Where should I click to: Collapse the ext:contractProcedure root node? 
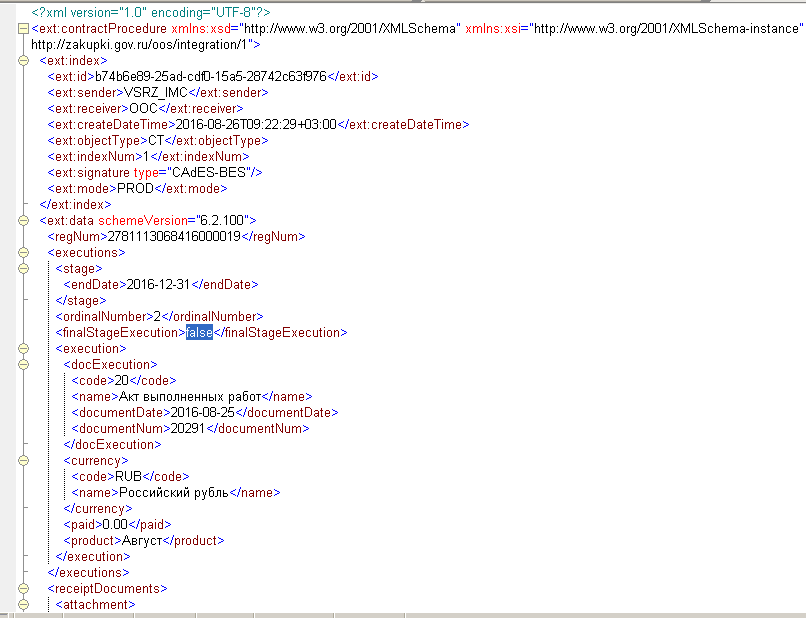tap(23, 29)
